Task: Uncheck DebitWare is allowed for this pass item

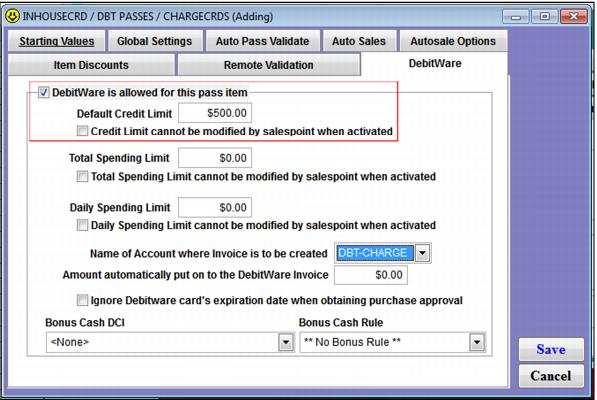Action: click(43, 92)
